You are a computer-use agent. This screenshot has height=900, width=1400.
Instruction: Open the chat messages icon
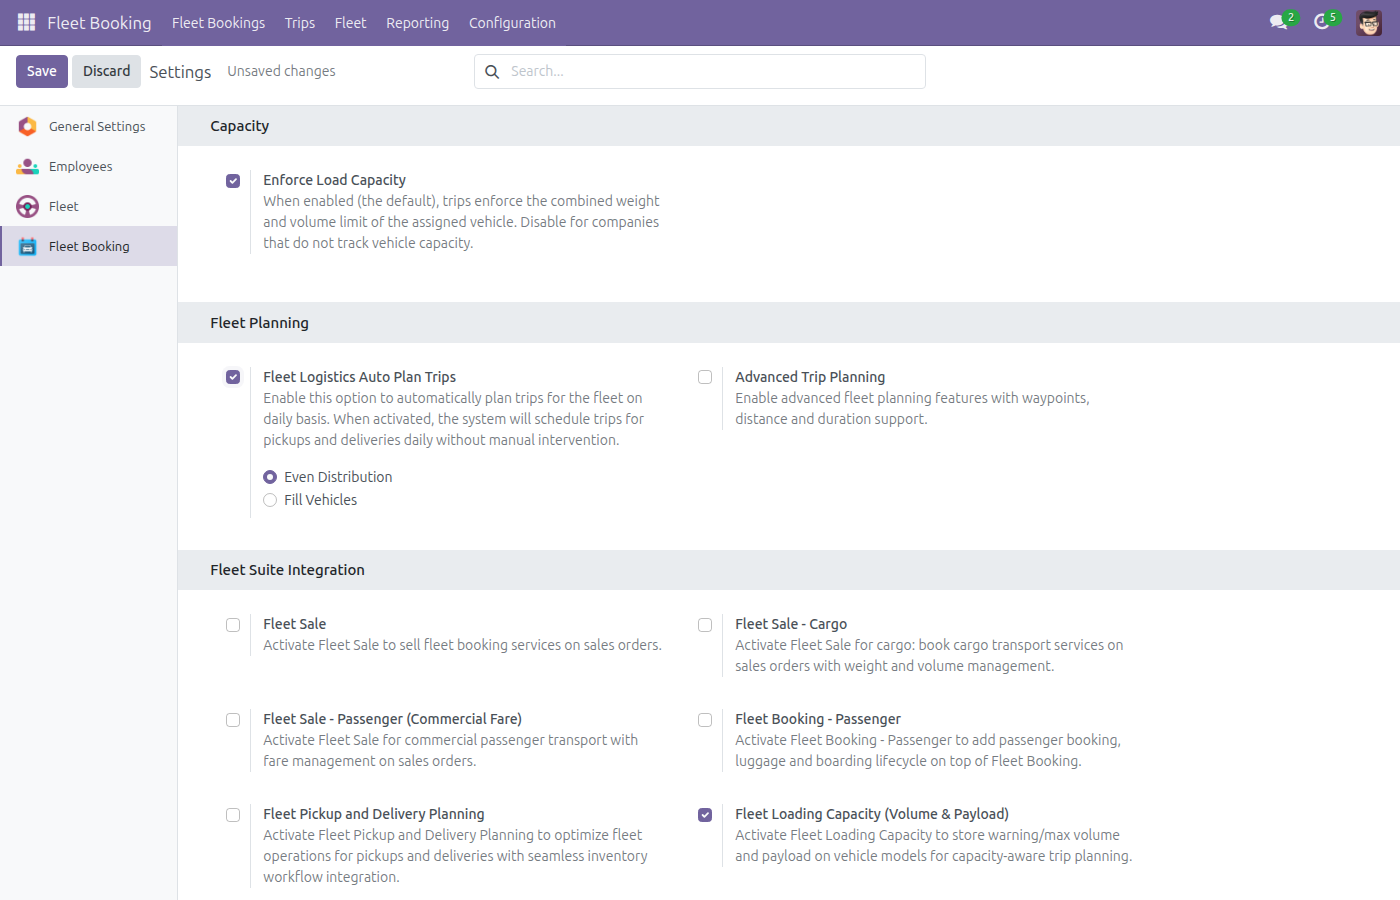(1278, 22)
